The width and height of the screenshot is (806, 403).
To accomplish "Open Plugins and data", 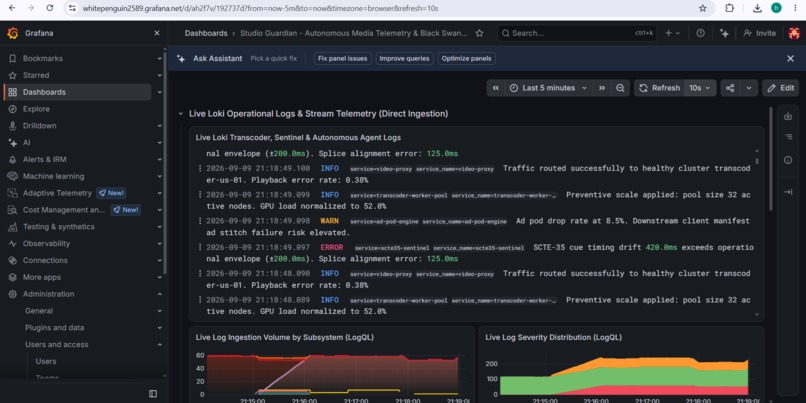I will coord(54,327).
